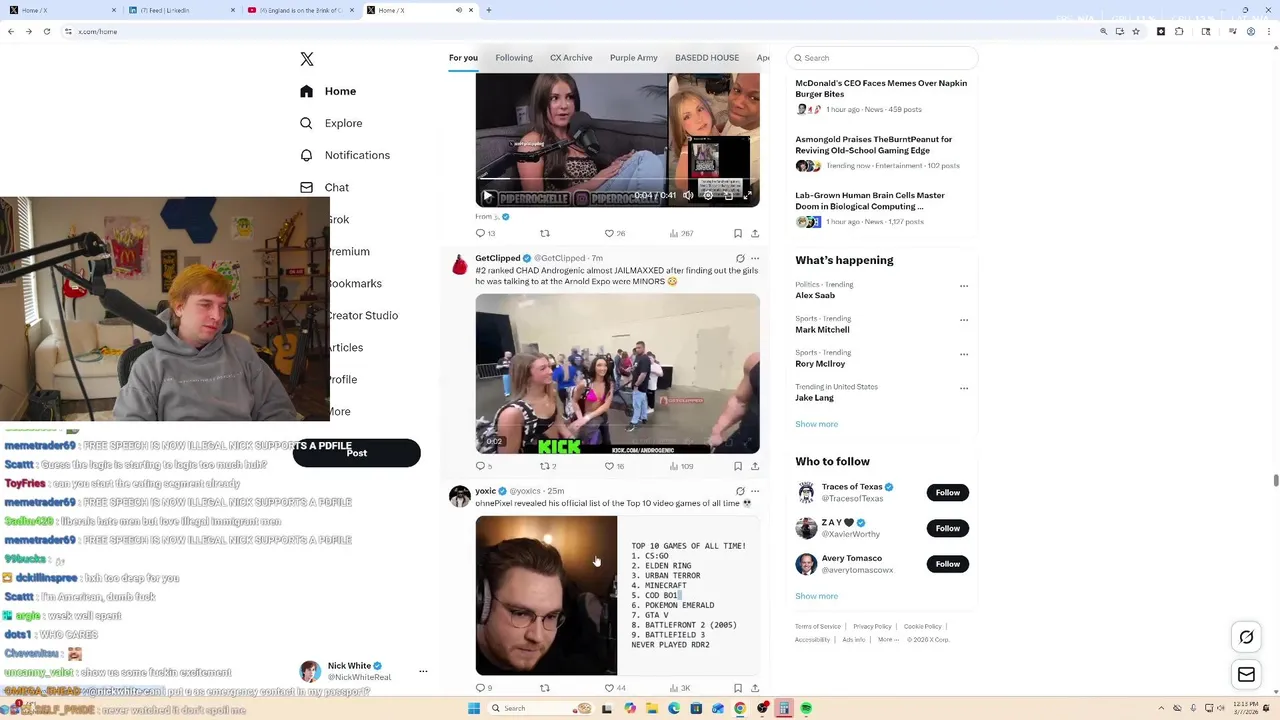This screenshot has height=720, width=1280.
Task: Click the Grok icon on GetClipped post
Action: tap(740, 258)
